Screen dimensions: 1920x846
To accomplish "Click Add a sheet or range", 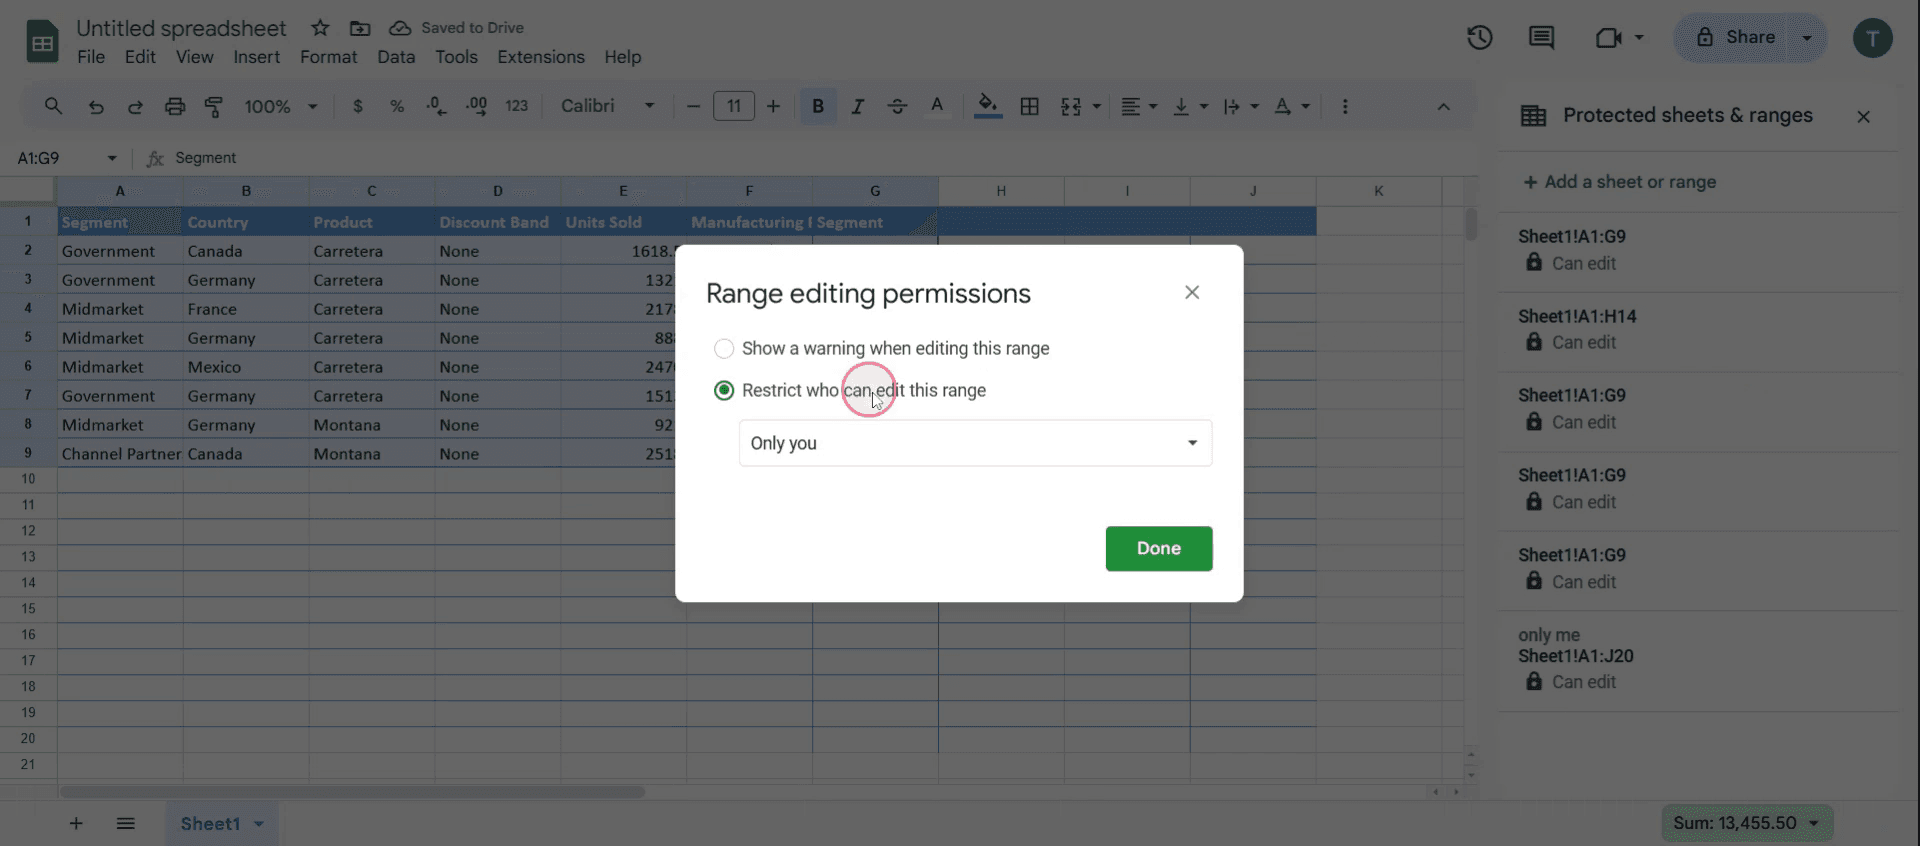I will 1620,182.
